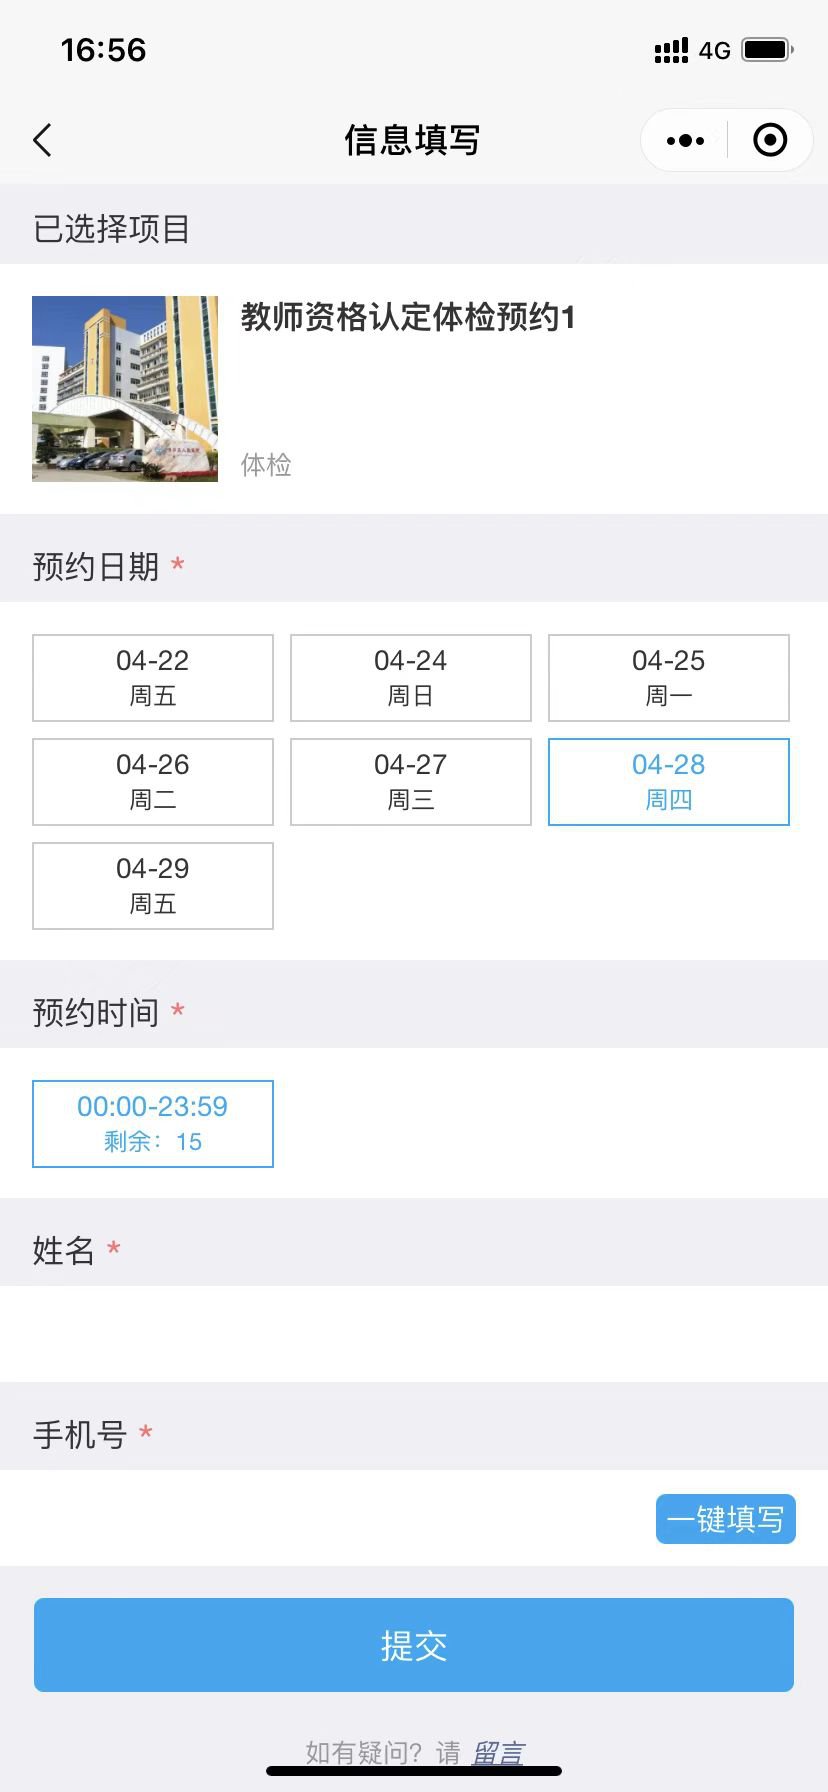Screen dimensions: 828x1792
Task: Tap the back arrow icon
Action: click(x=42, y=141)
